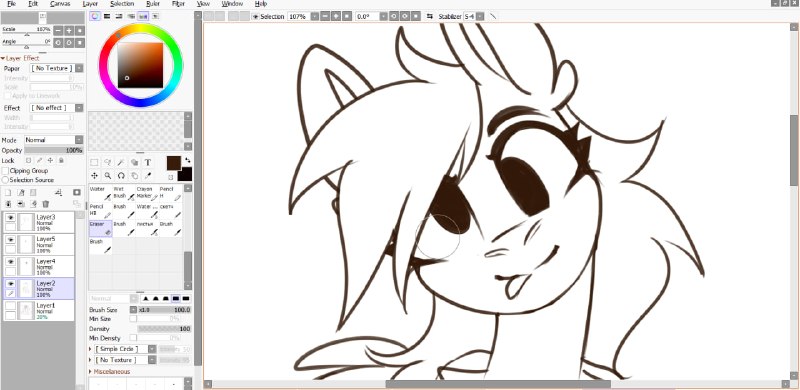
Task: Delete layer with the trash icon
Action: click(x=46, y=204)
